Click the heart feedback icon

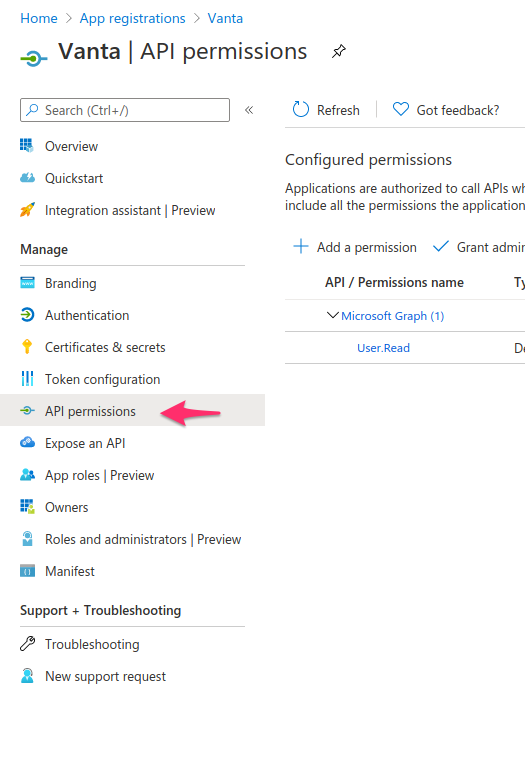click(x=401, y=109)
